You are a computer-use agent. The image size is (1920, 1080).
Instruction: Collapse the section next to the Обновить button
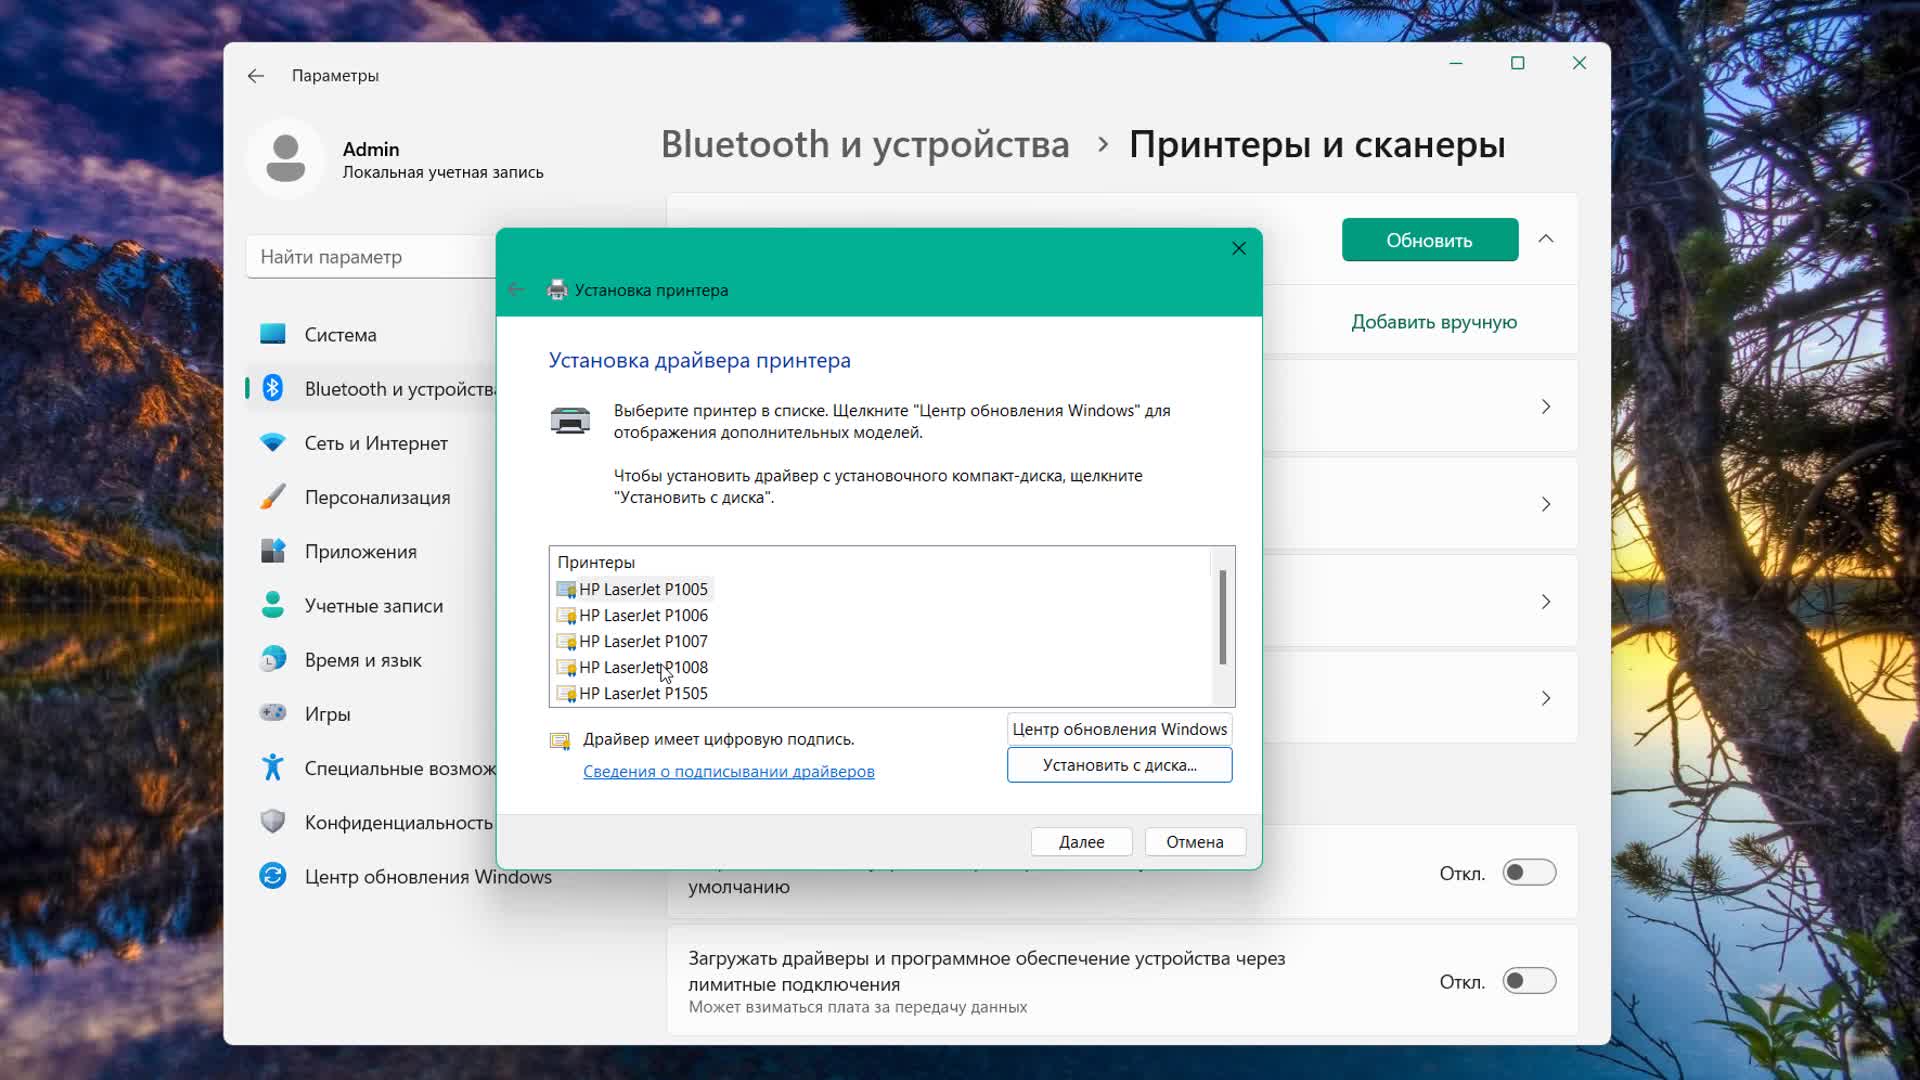click(x=1546, y=239)
